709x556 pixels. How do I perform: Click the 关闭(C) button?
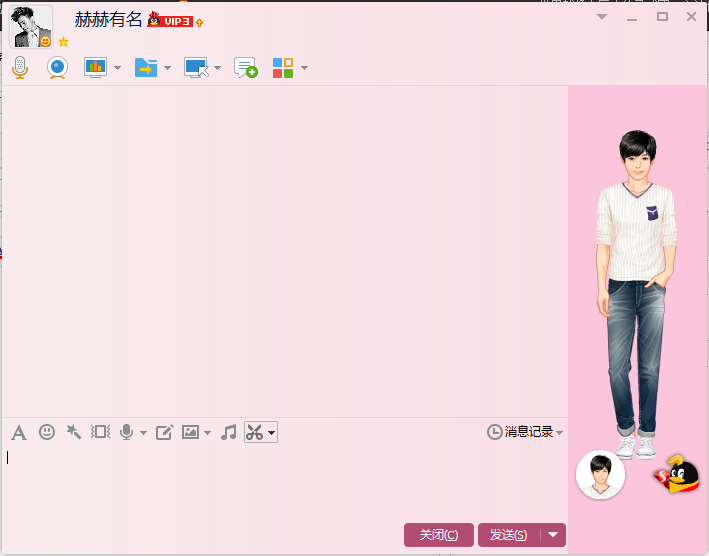(x=439, y=535)
